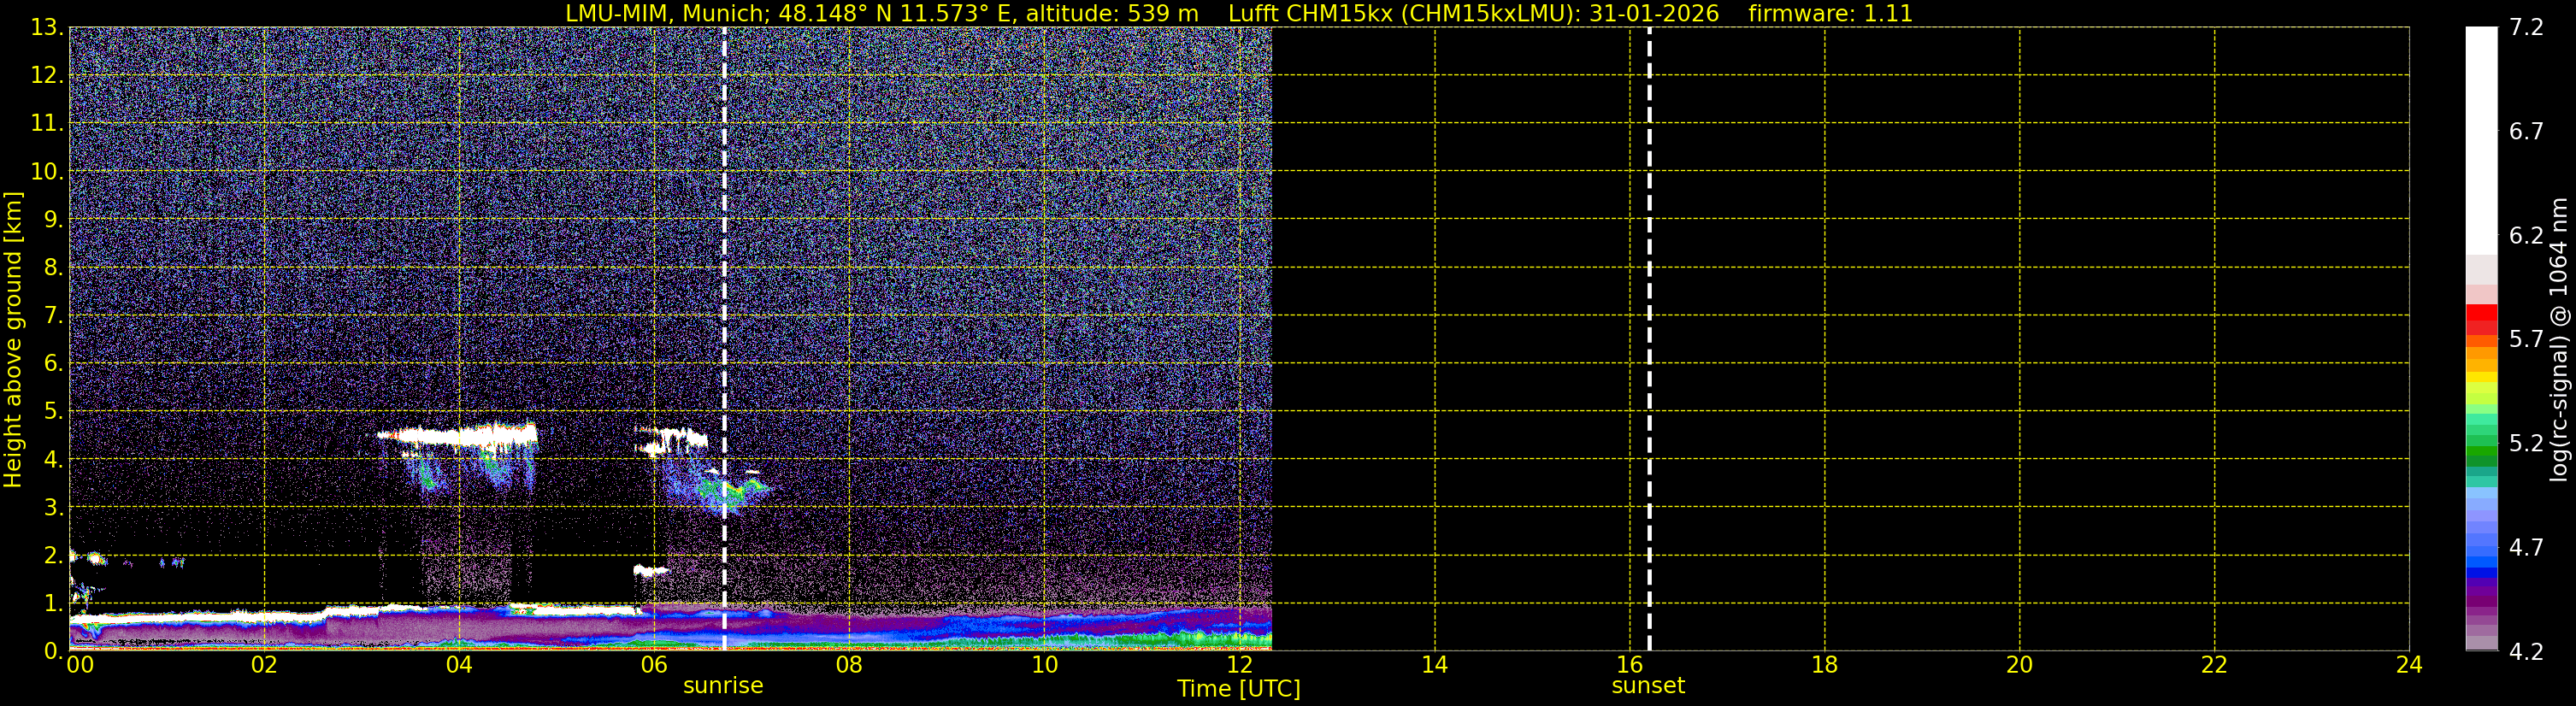Click the colorbar value '5.7'

tap(2526, 339)
